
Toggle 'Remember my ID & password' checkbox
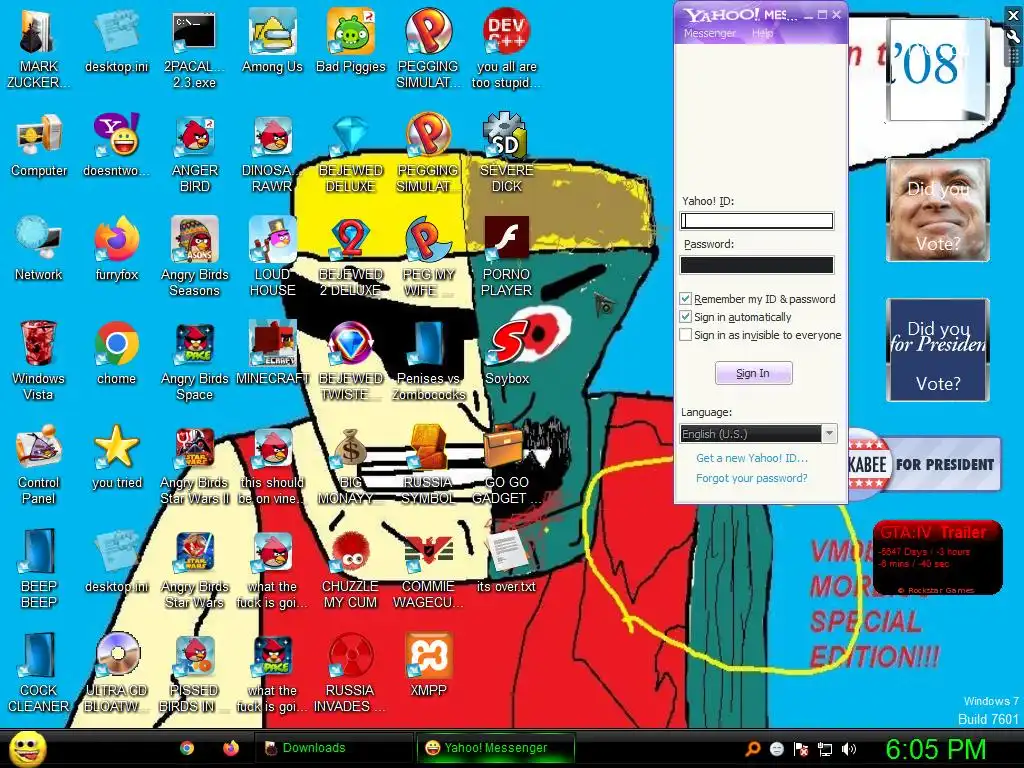[x=685, y=298]
